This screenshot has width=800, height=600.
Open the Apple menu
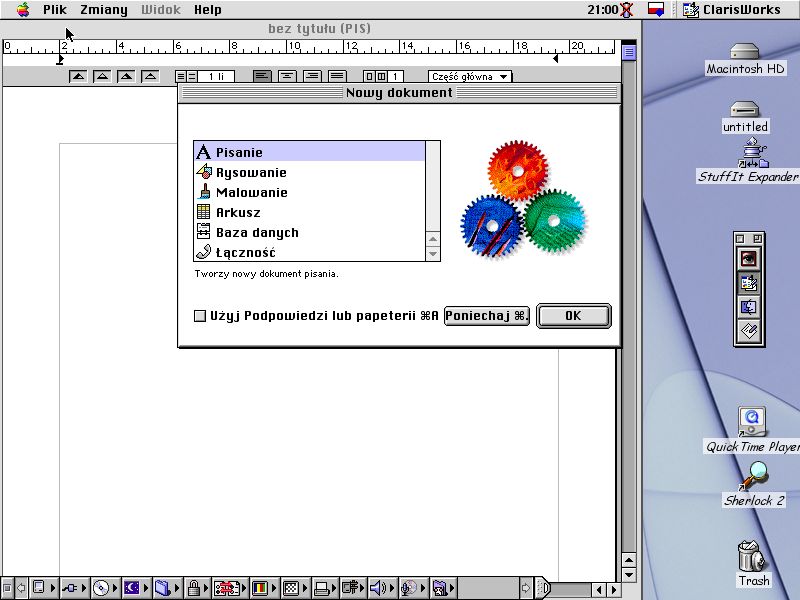click(x=22, y=10)
